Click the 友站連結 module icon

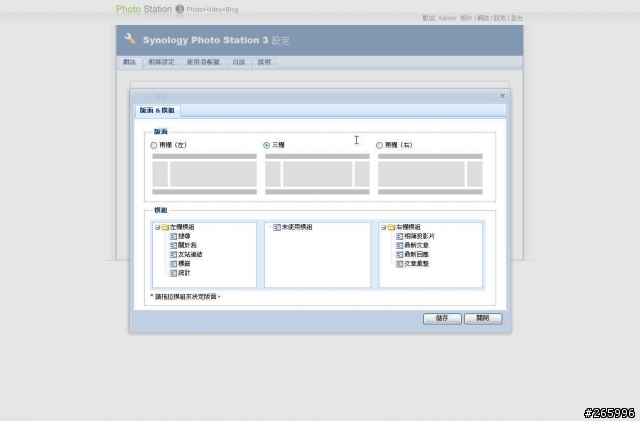(173, 254)
